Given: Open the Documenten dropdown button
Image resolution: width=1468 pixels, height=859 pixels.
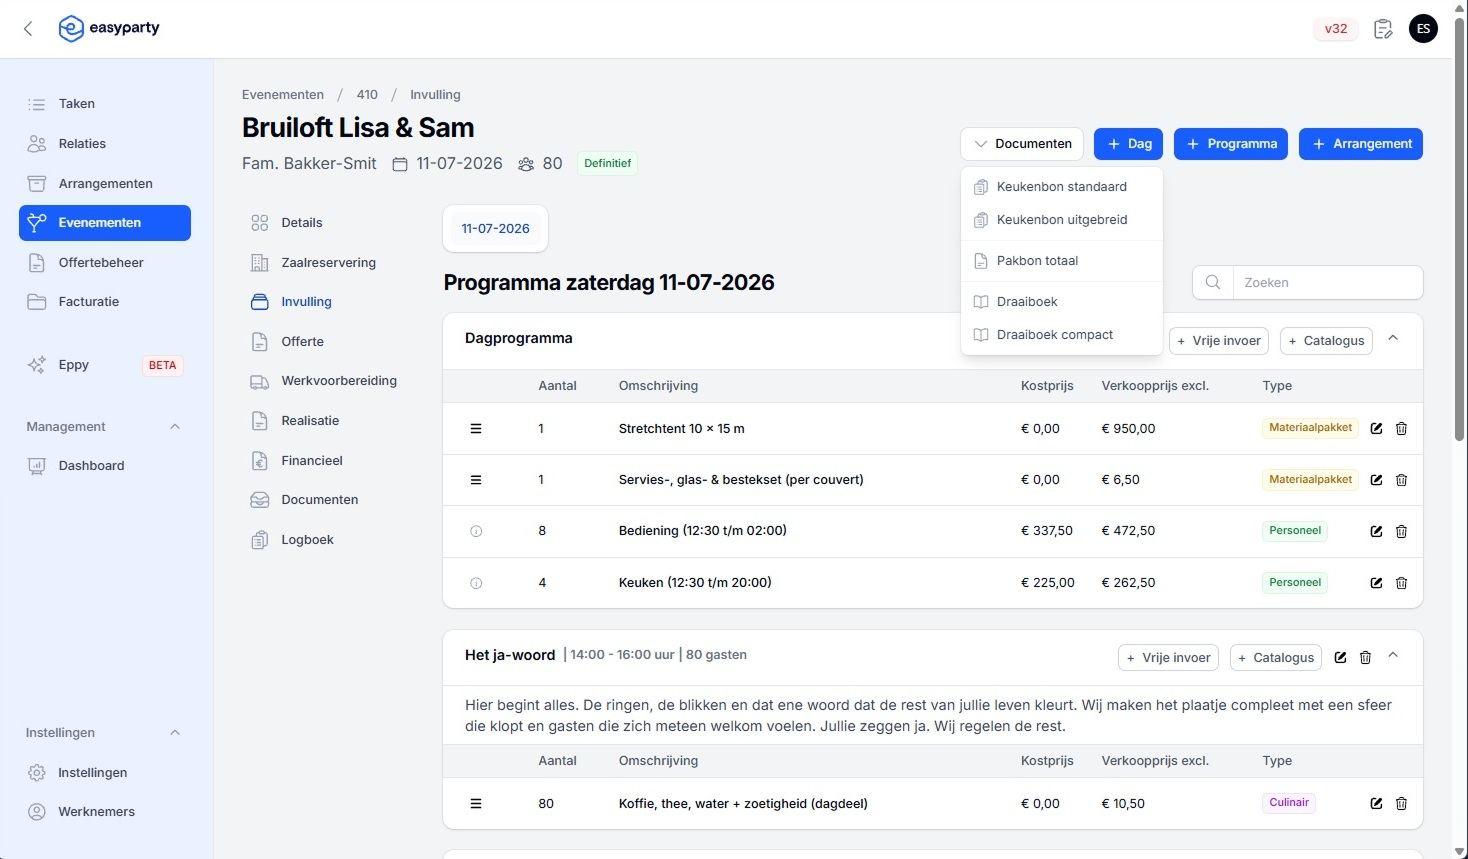Looking at the screenshot, I should (1022, 144).
